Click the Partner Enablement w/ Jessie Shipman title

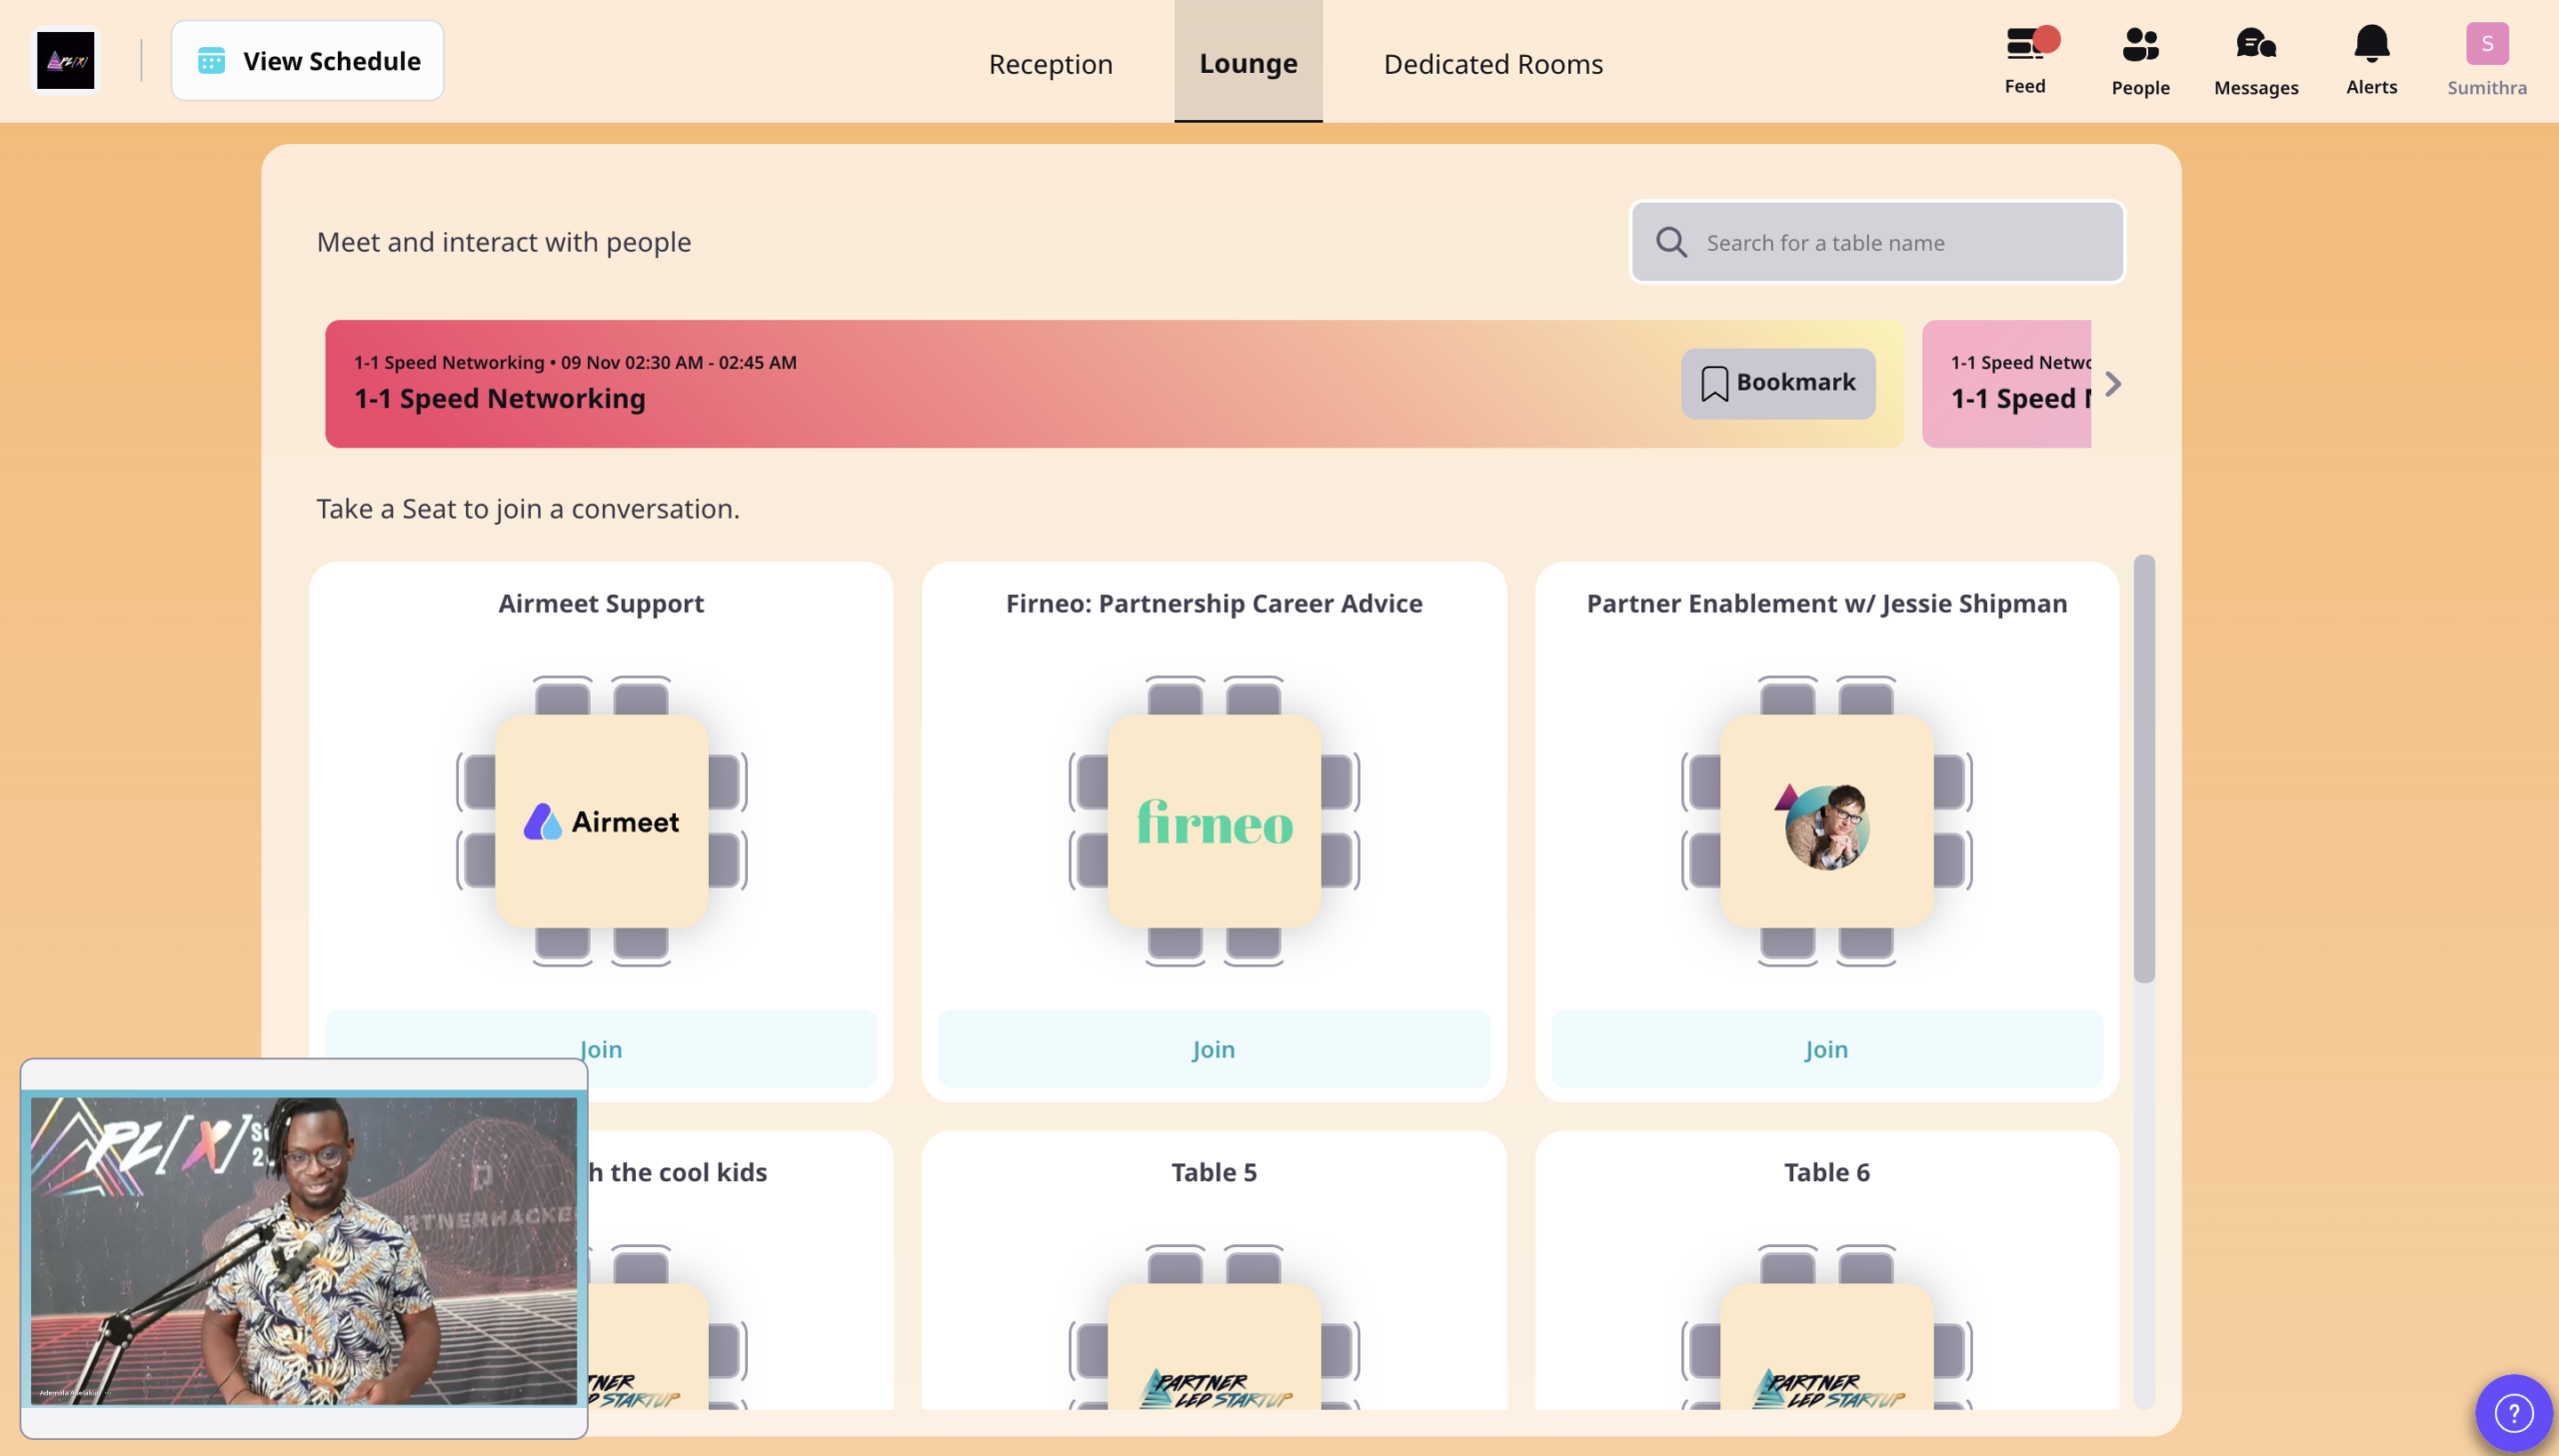pos(1826,603)
